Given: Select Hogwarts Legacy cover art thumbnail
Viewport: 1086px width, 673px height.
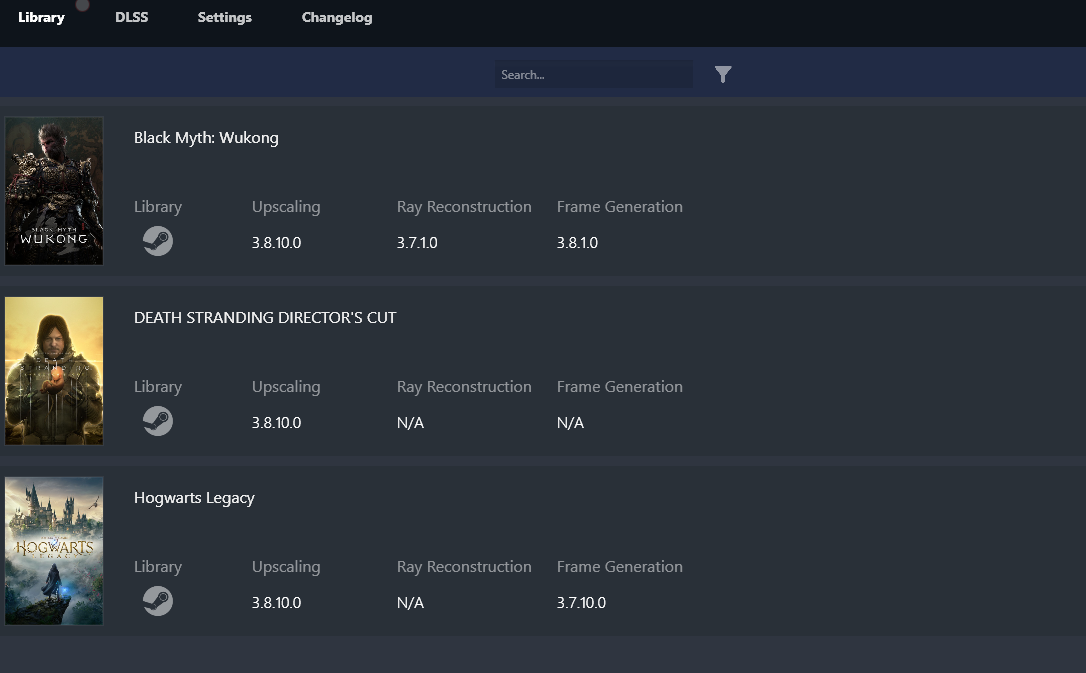Looking at the screenshot, I should tap(54, 550).
